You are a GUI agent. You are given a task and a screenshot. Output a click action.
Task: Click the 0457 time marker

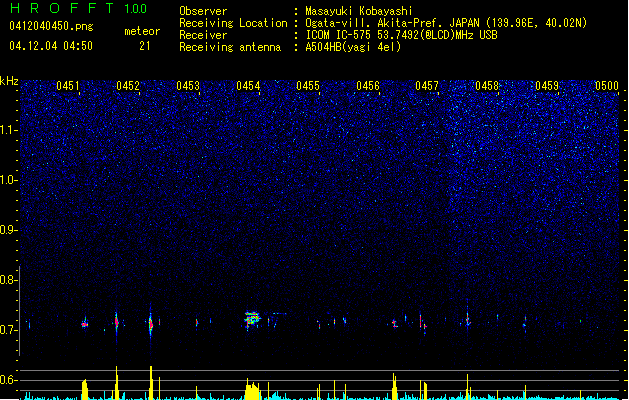pos(427,86)
